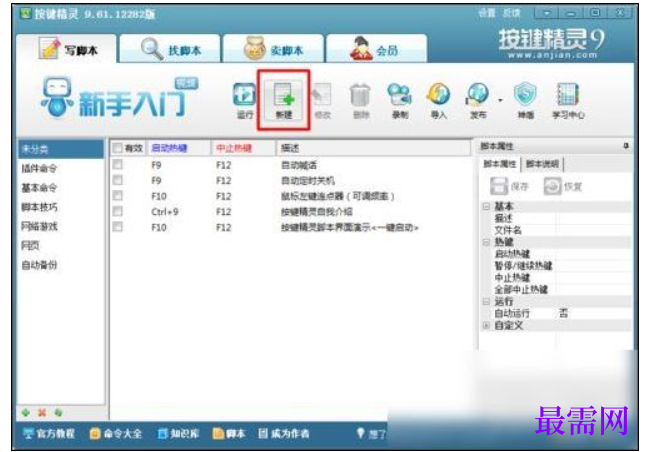Screen dimensions: 647x452
Task: Check the box for 自动喊话 script
Action: click(x=118, y=164)
